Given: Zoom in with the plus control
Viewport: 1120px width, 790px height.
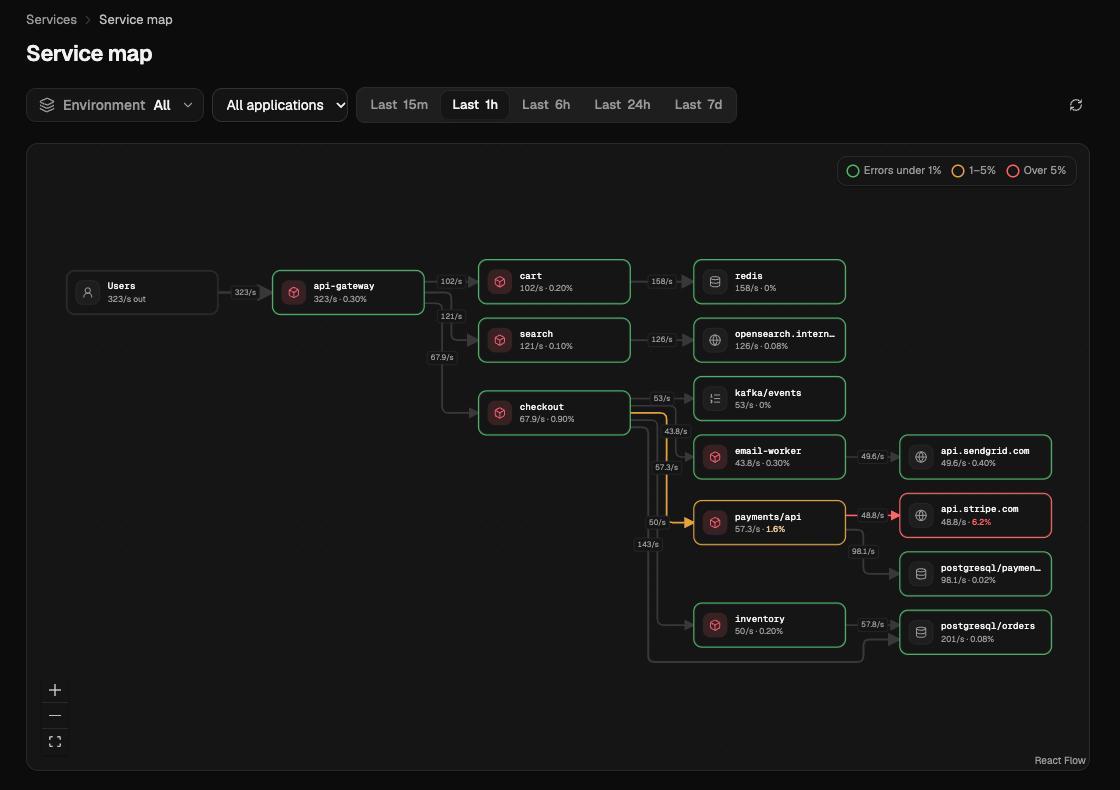Looking at the screenshot, I should (55, 690).
